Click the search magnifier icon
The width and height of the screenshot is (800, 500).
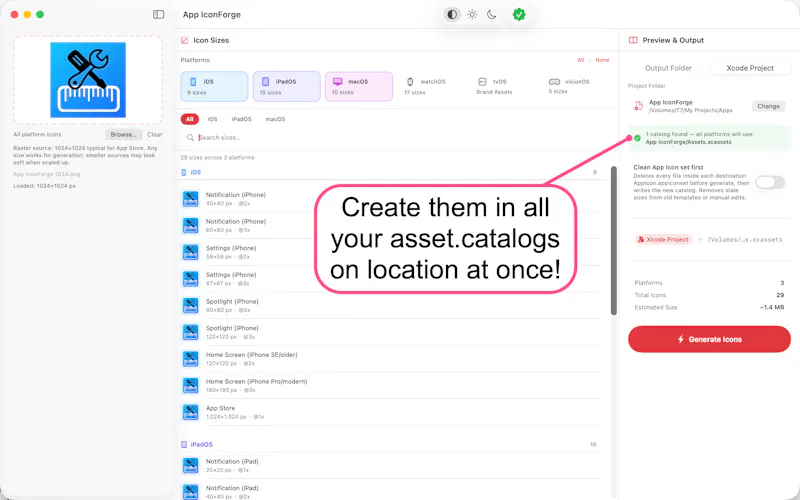[190, 137]
